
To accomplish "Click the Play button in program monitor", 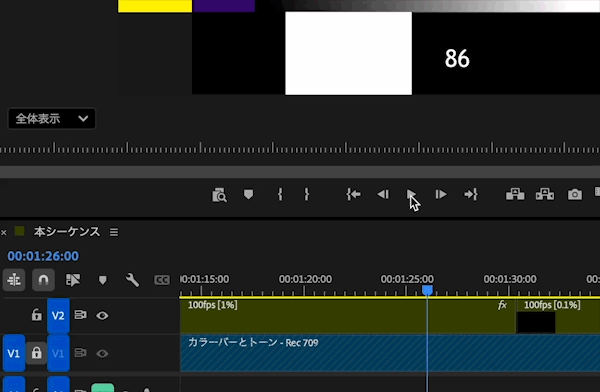I will (x=411, y=194).
